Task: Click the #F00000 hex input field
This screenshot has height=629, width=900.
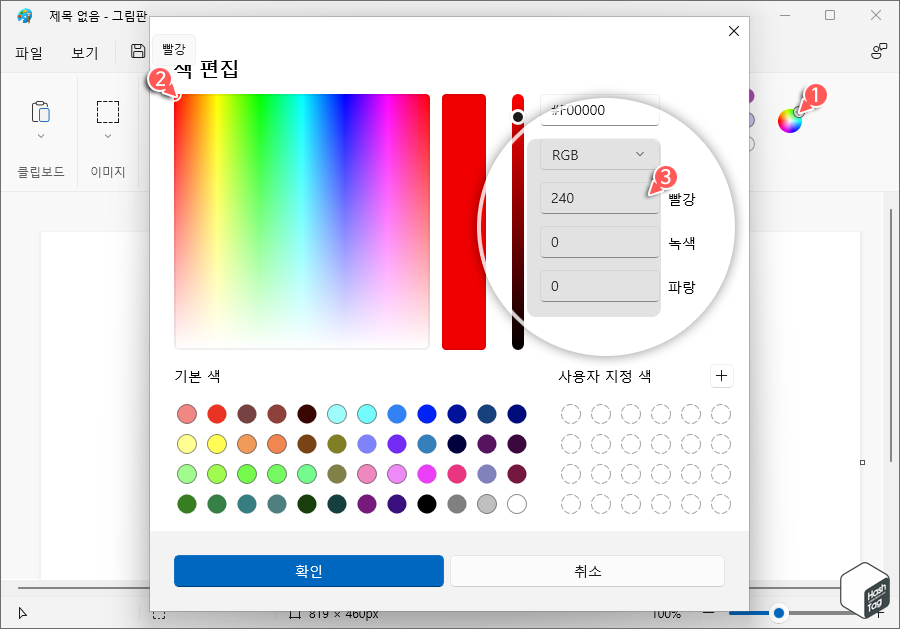Action: (599, 110)
